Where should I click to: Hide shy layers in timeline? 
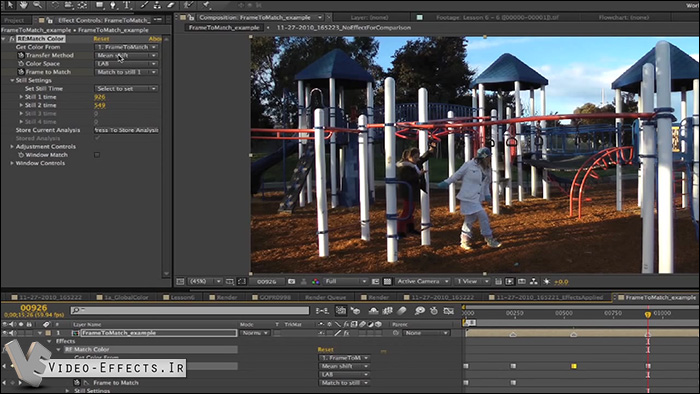[373, 311]
